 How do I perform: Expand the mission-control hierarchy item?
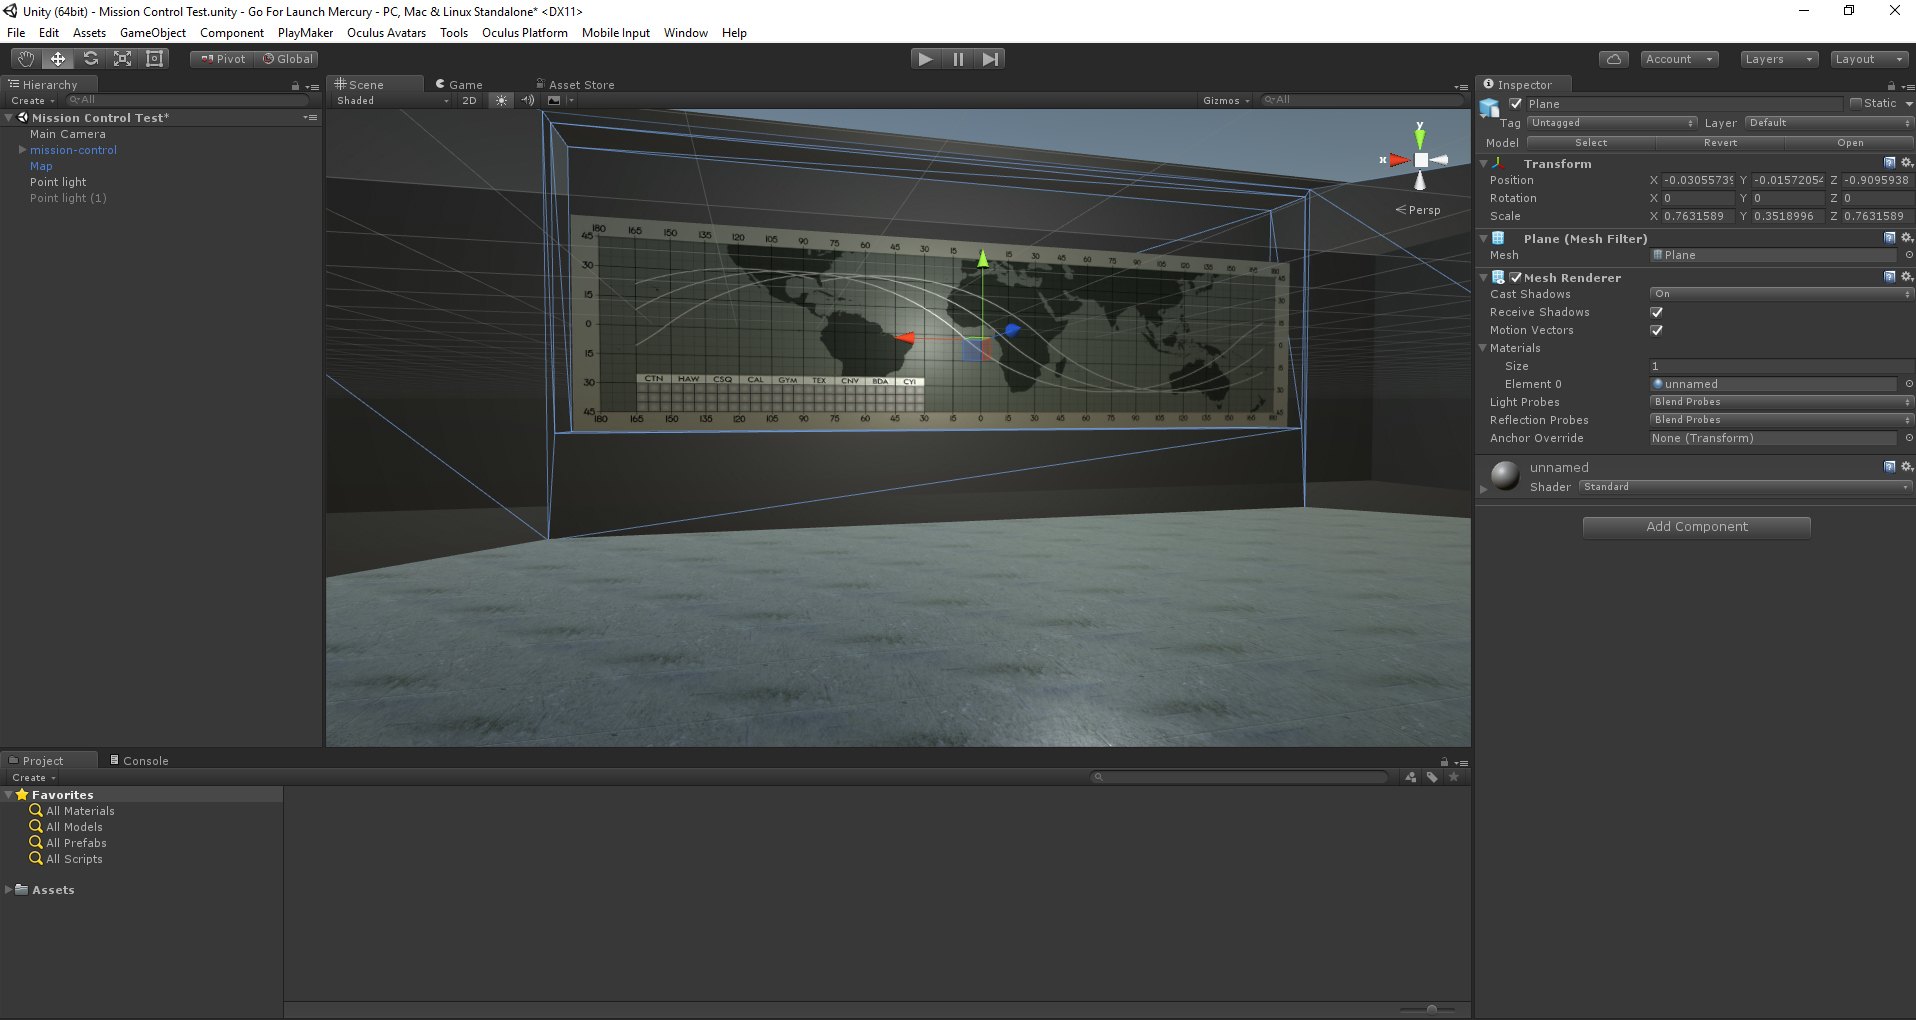(22, 150)
